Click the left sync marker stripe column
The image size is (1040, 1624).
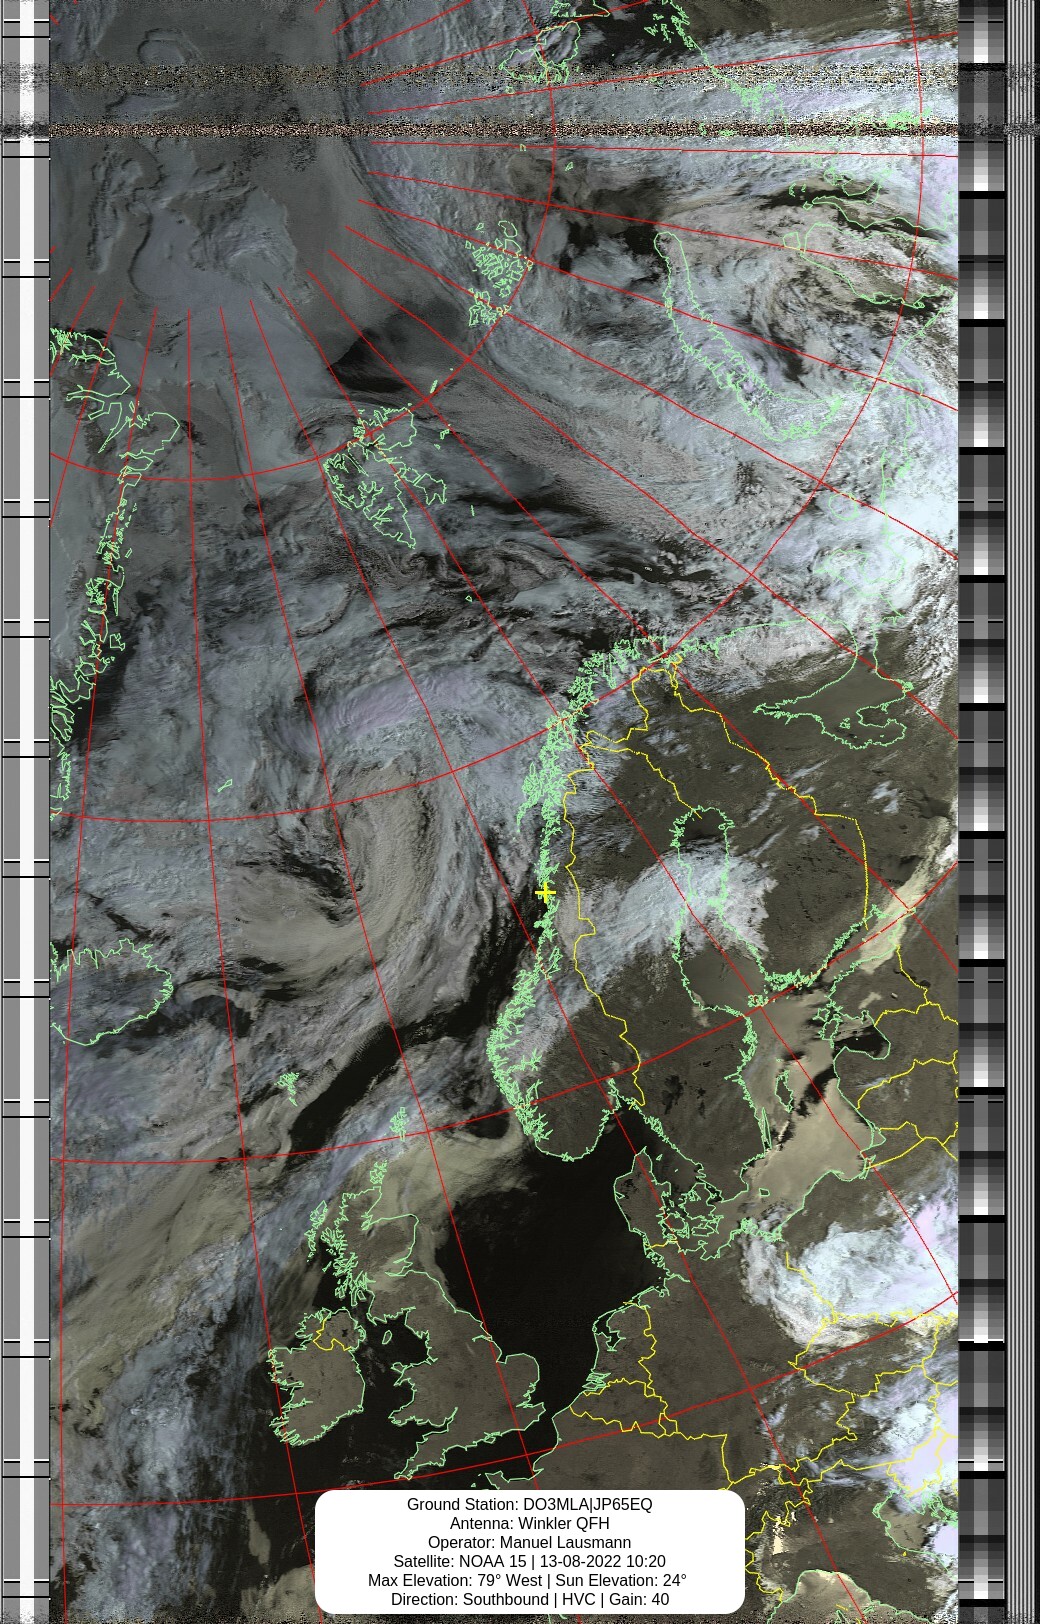25,812
